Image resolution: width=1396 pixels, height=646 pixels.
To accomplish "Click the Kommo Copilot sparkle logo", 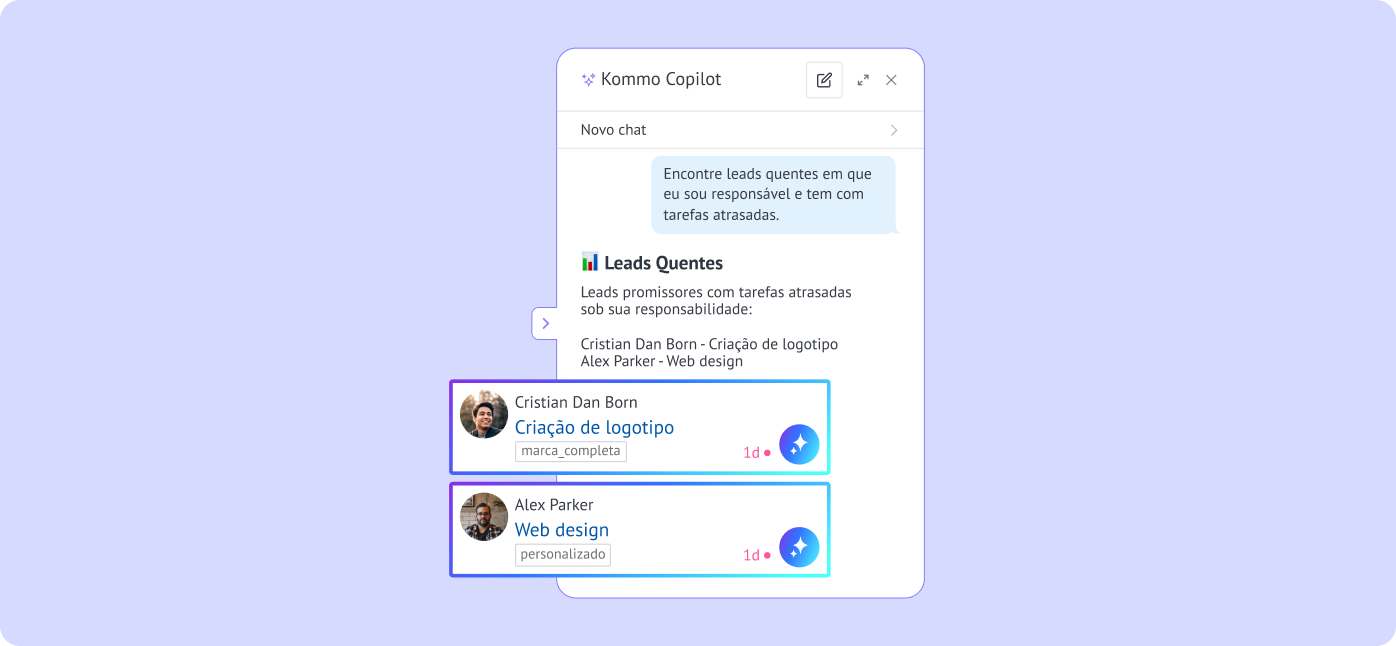I will tap(588, 80).
